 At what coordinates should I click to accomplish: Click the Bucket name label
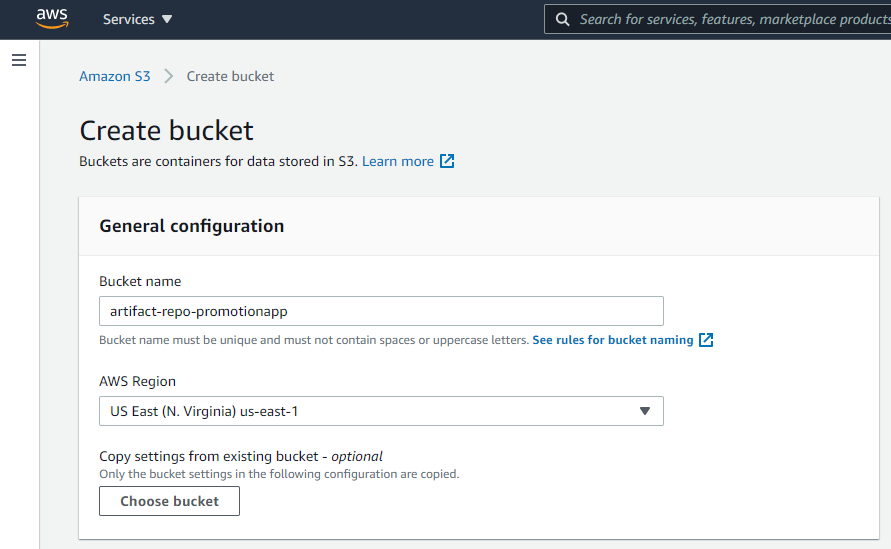[x=140, y=281]
